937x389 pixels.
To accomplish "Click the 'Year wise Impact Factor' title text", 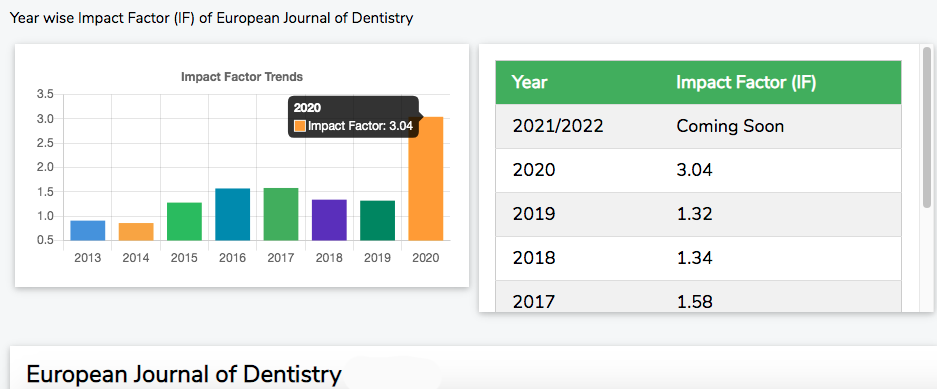I will click(212, 18).
